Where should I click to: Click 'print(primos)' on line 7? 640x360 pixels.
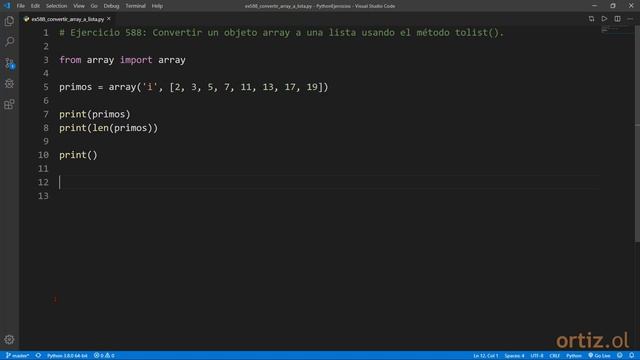95,114
